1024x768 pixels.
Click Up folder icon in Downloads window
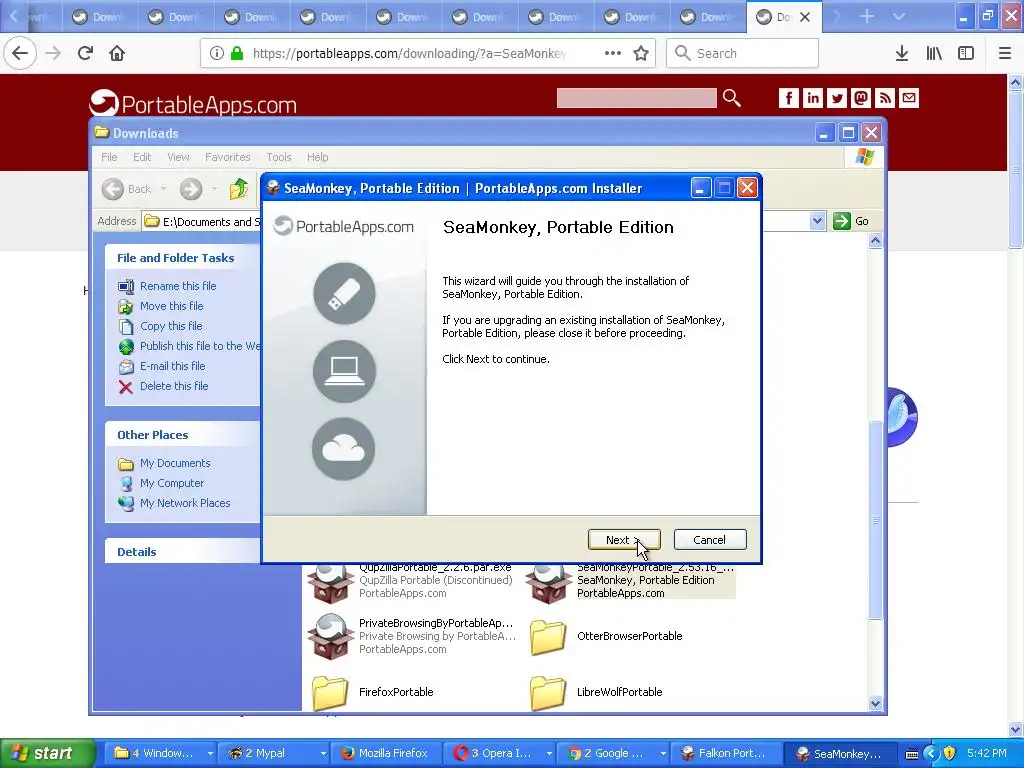(x=239, y=189)
